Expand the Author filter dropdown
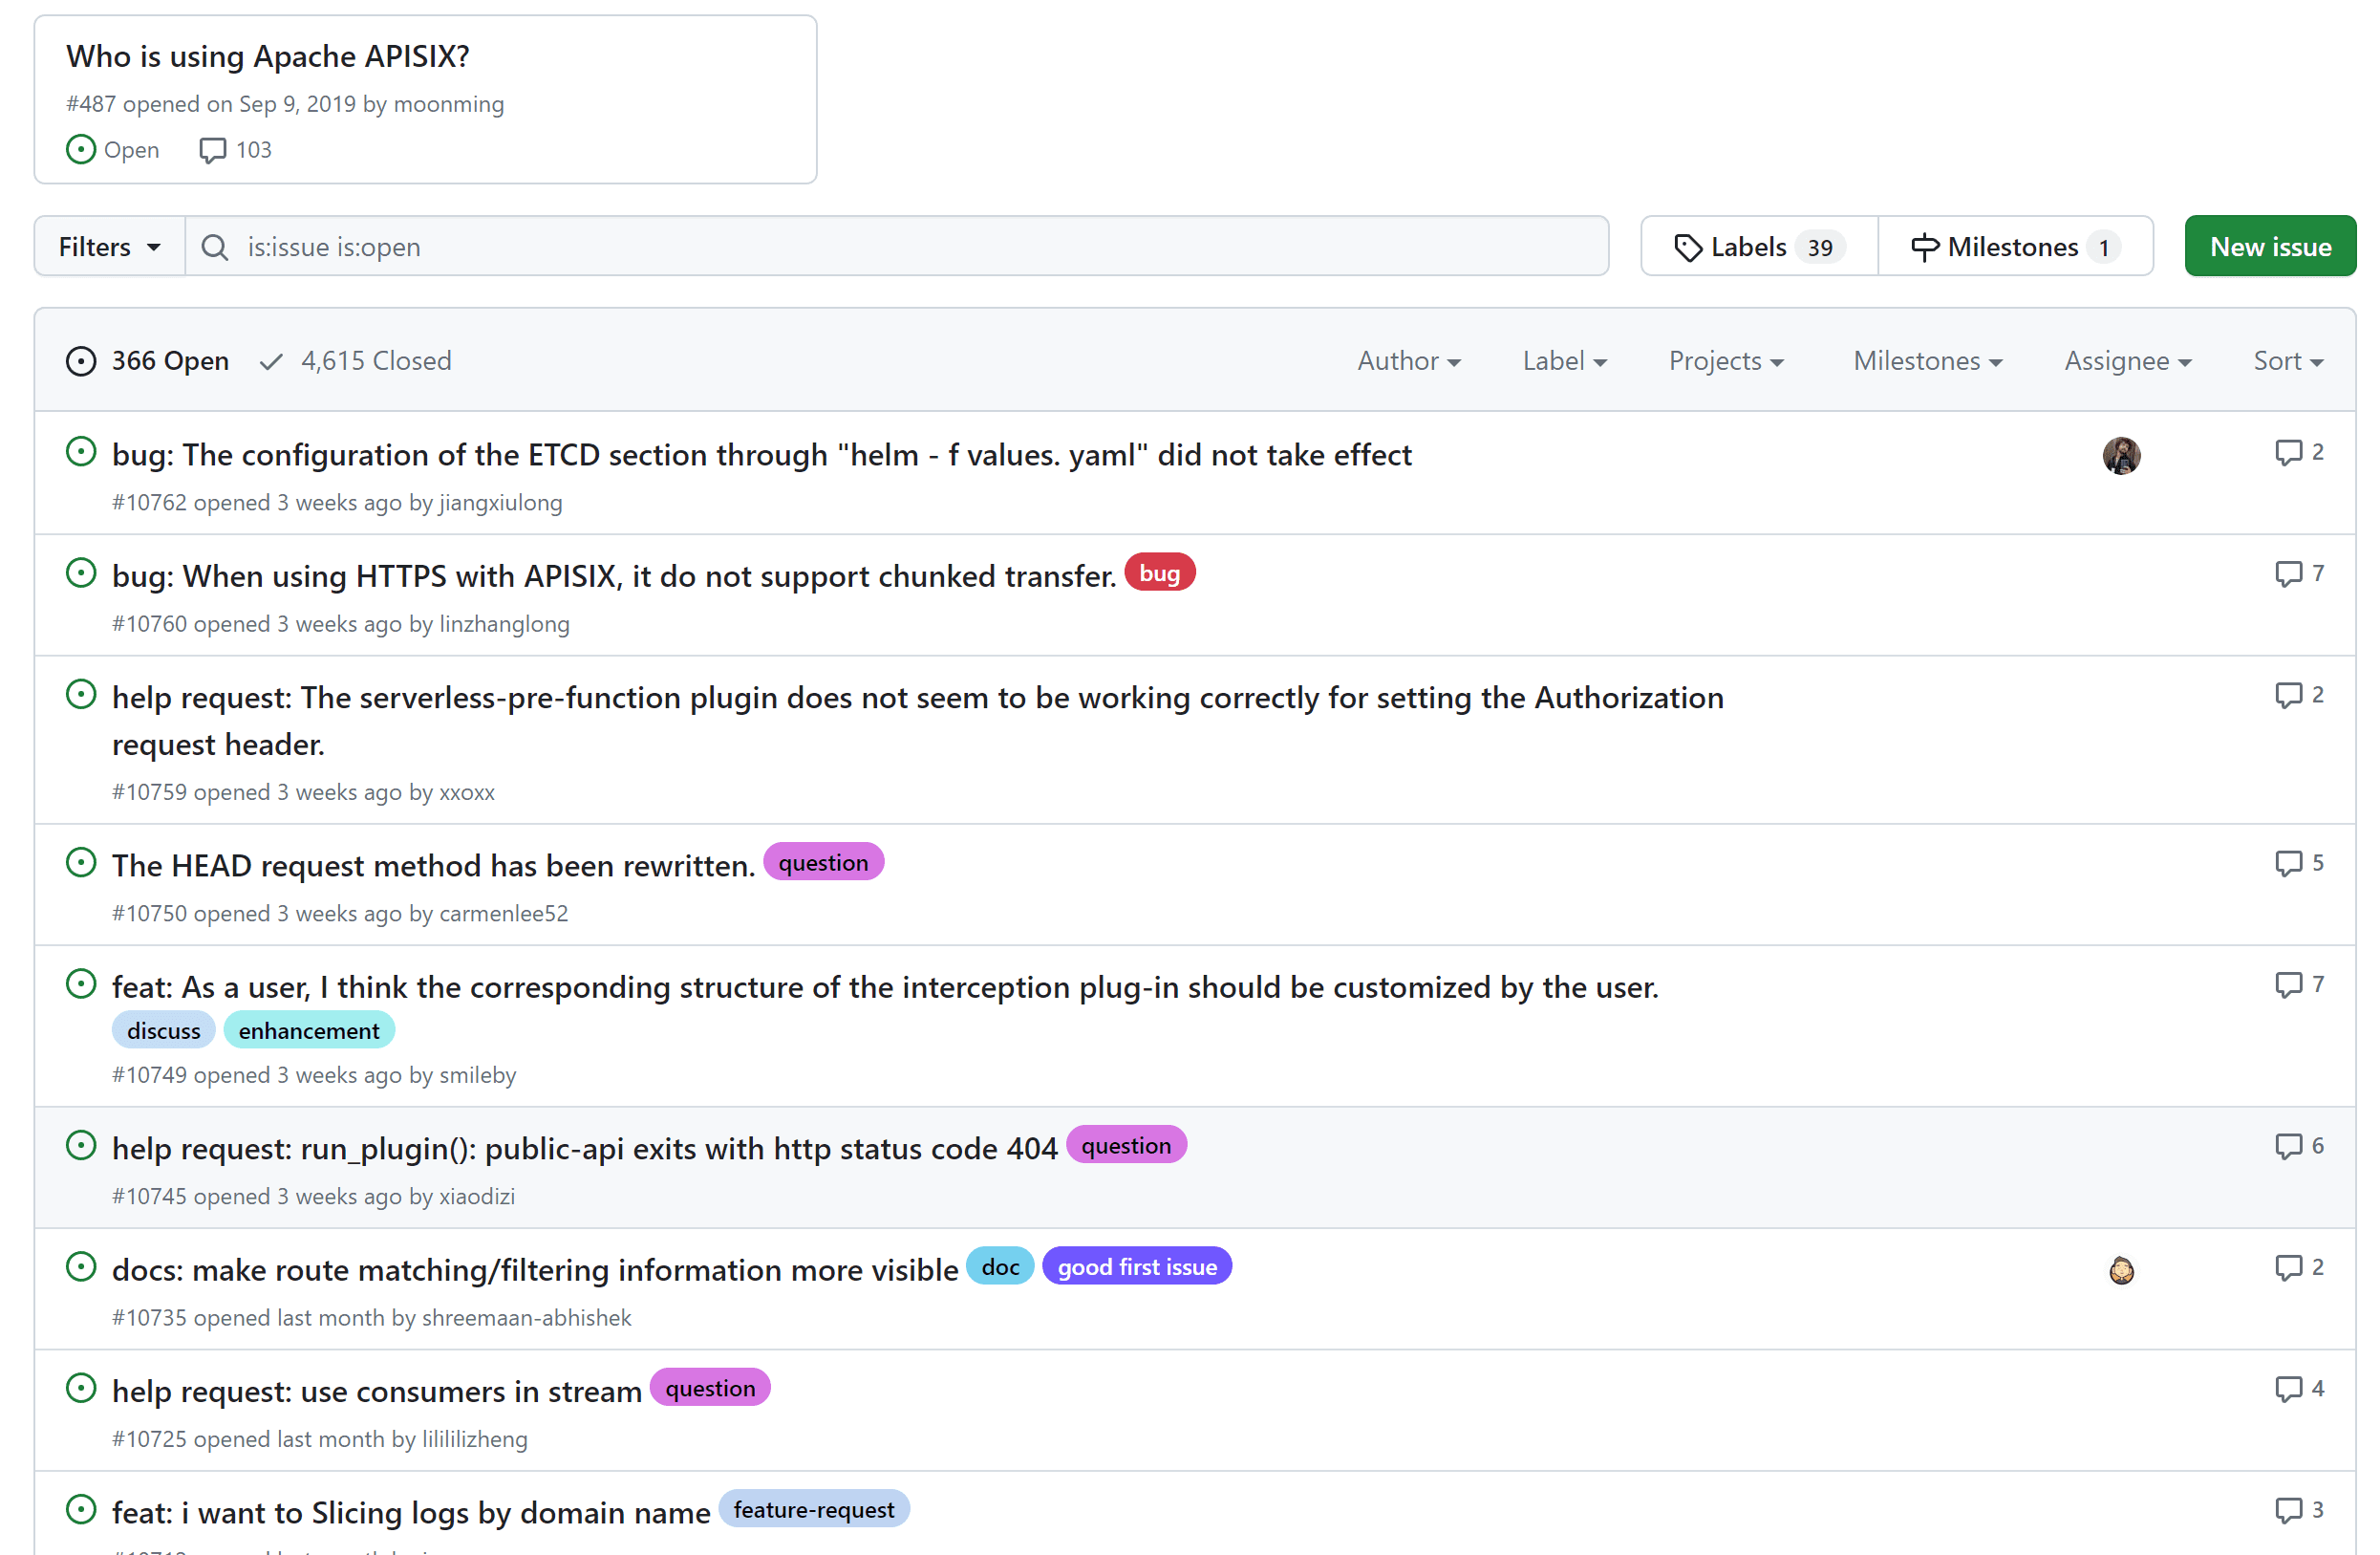Viewport: 2380px width, 1555px height. coord(1408,361)
